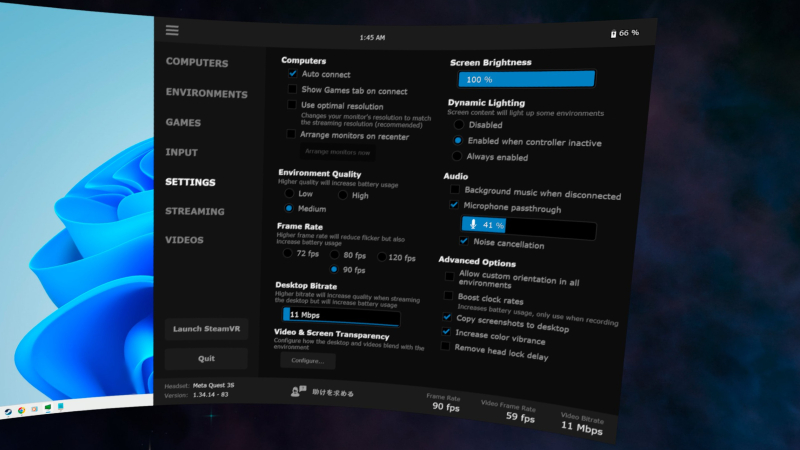This screenshot has height=450, width=800.
Task: Toggle Noise cancellation checkbox
Action: coord(464,243)
